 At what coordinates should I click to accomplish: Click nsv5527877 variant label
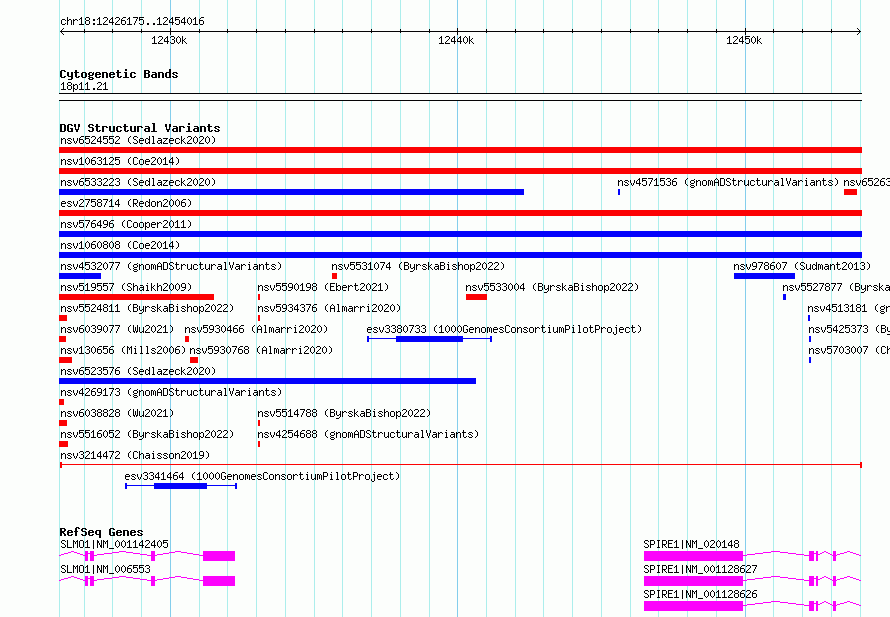click(836, 287)
